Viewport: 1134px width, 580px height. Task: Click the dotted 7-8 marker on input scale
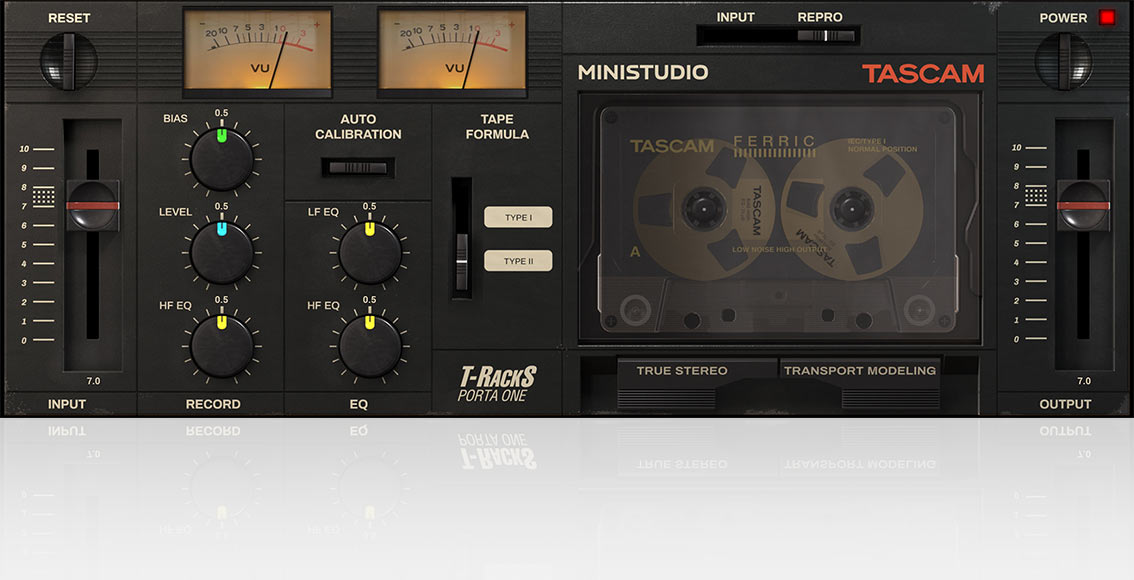tap(43, 197)
